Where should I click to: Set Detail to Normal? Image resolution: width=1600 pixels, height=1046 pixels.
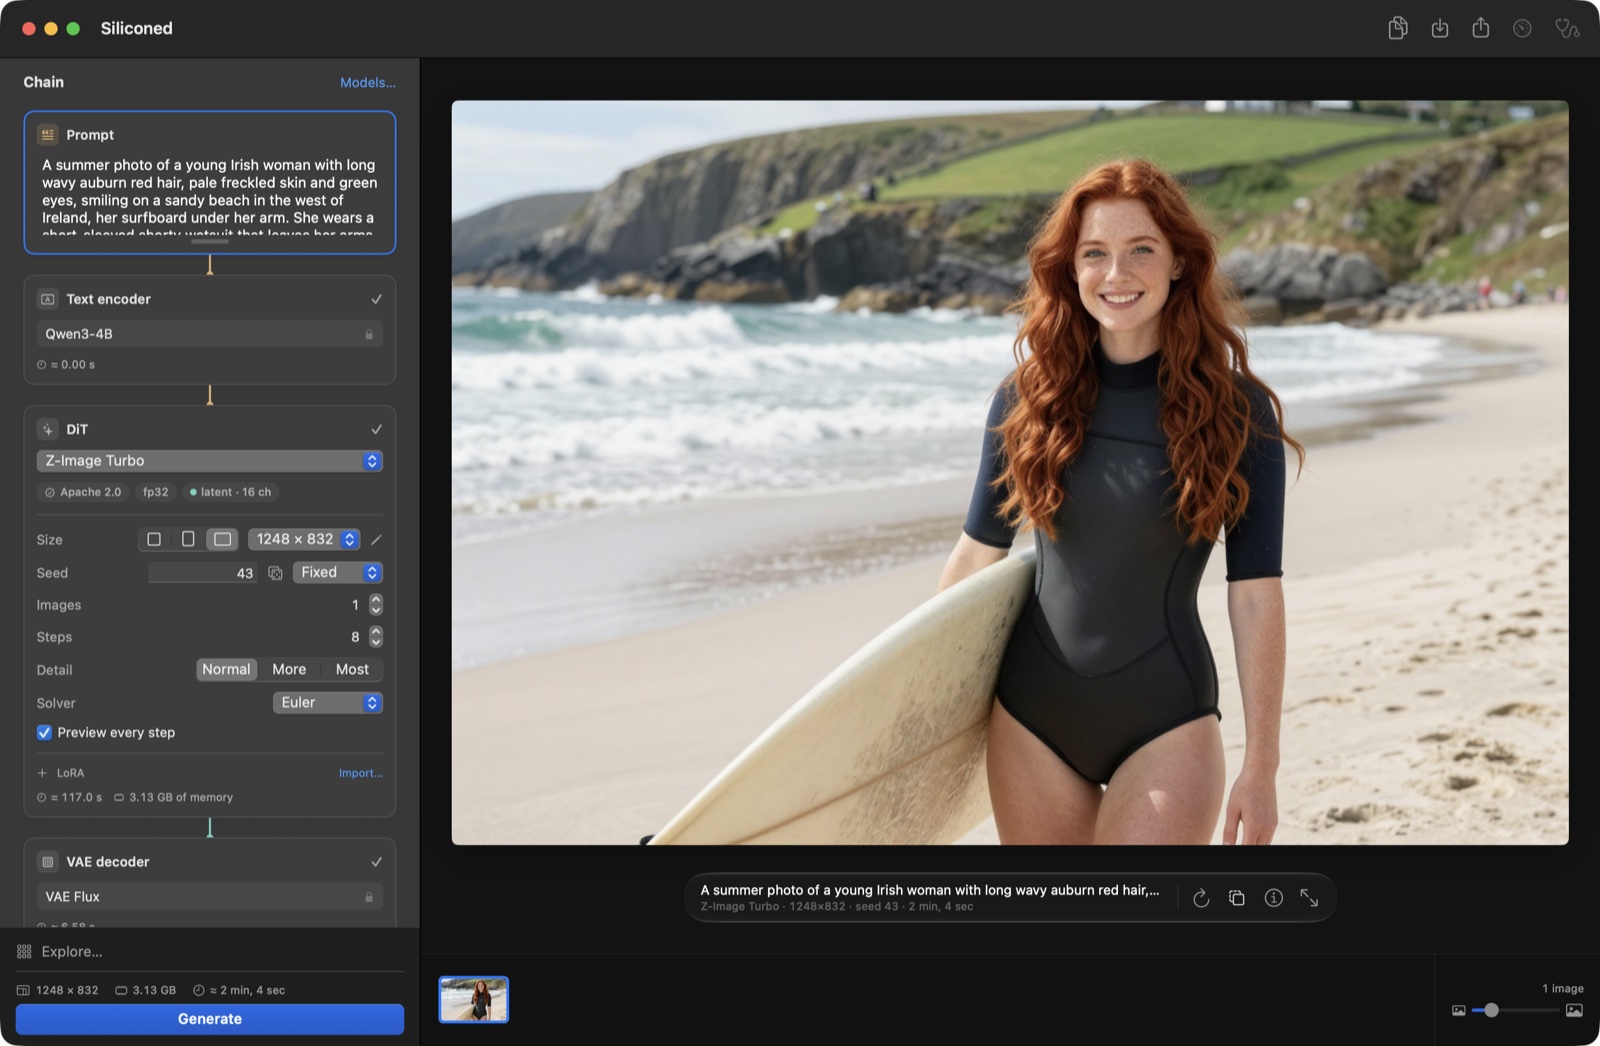[x=226, y=669]
